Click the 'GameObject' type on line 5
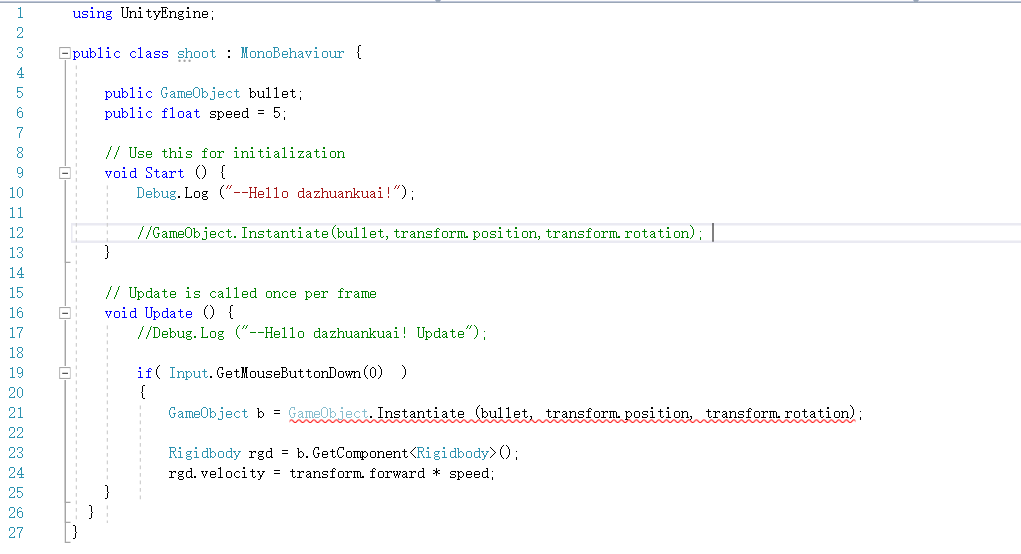Viewport: 1021px width, 554px height. [201, 93]
